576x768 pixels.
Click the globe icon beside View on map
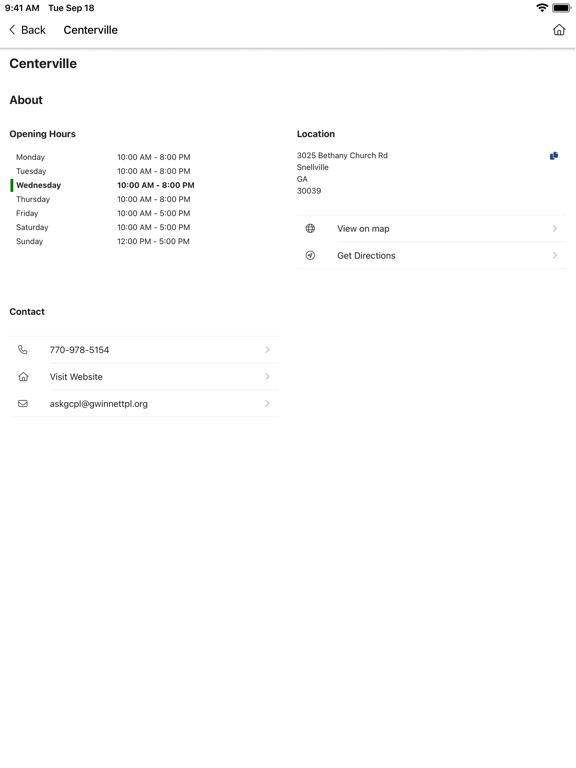coord(311,228)
